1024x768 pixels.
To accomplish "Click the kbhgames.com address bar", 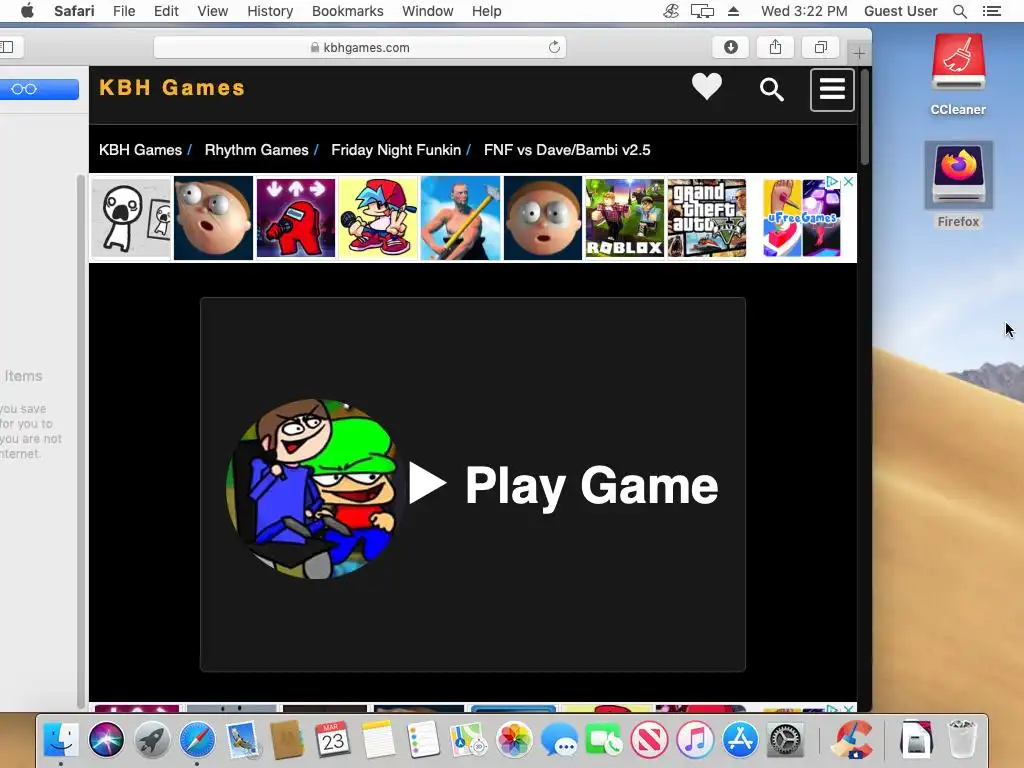I will click(360, 47).
